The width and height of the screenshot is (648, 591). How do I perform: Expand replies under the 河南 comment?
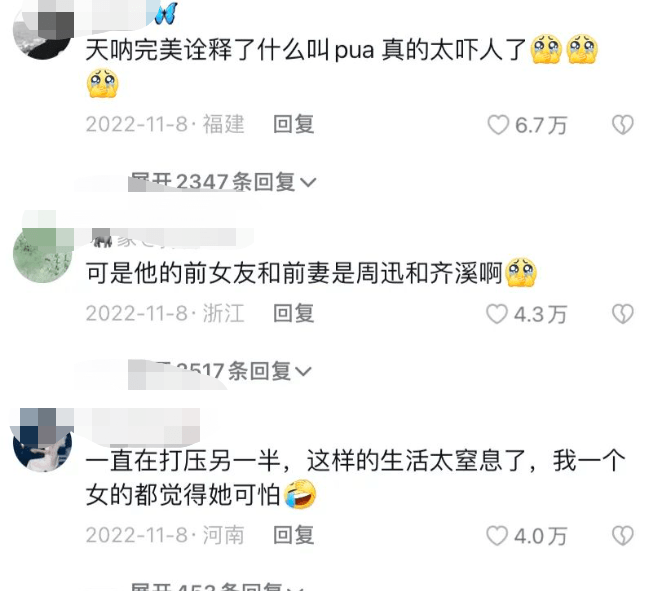coord(217,586)
